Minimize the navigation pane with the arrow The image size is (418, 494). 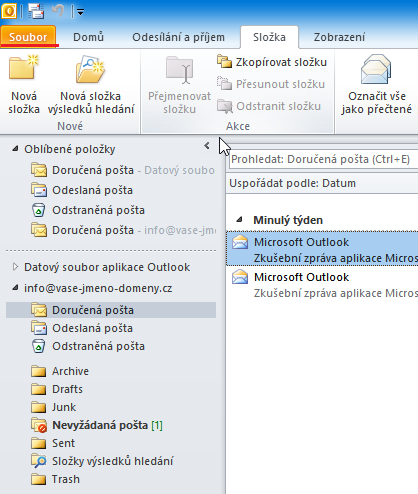pyautogui.click(x=207, y=146)
